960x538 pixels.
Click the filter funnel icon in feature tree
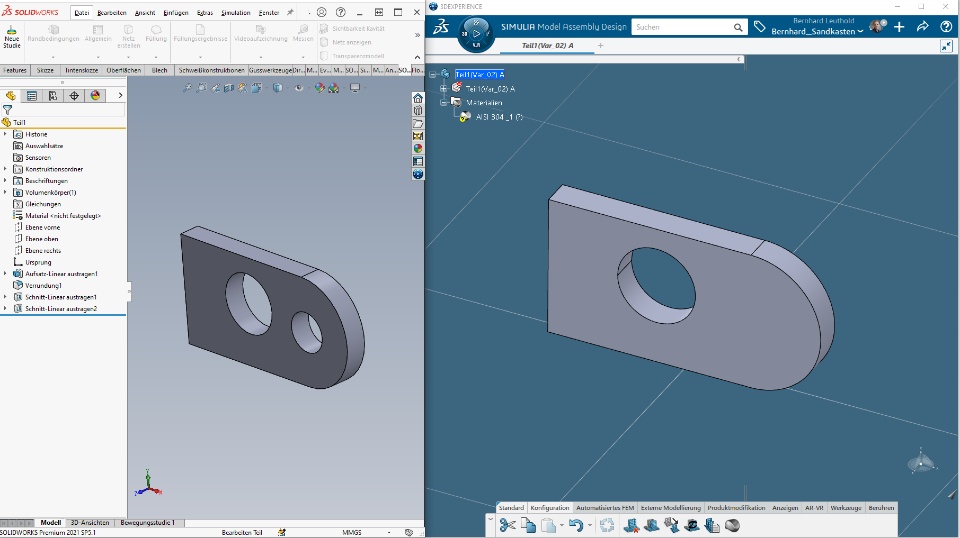(x=7, y=110)
